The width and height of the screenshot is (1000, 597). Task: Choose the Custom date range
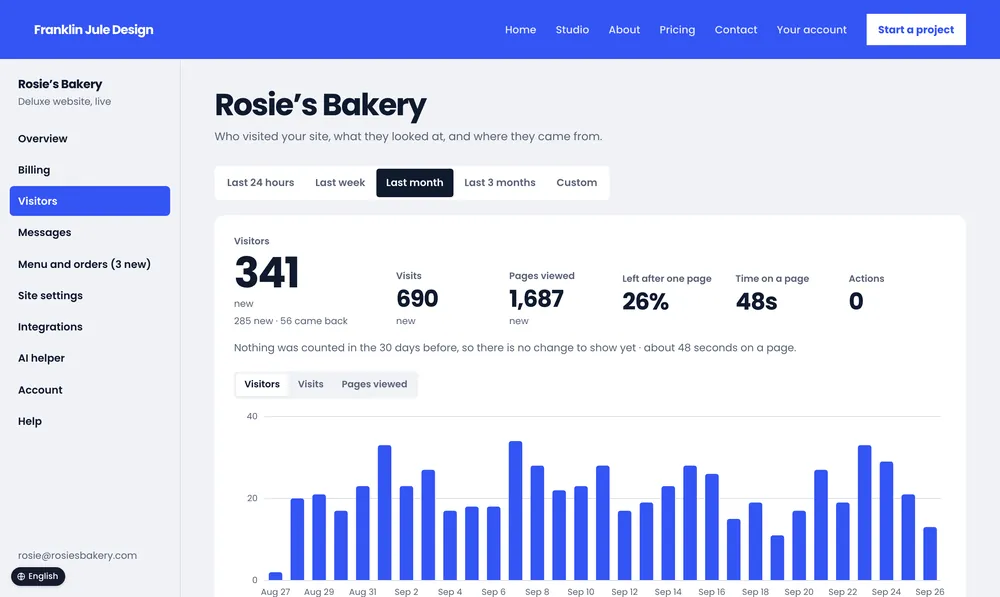577,182
